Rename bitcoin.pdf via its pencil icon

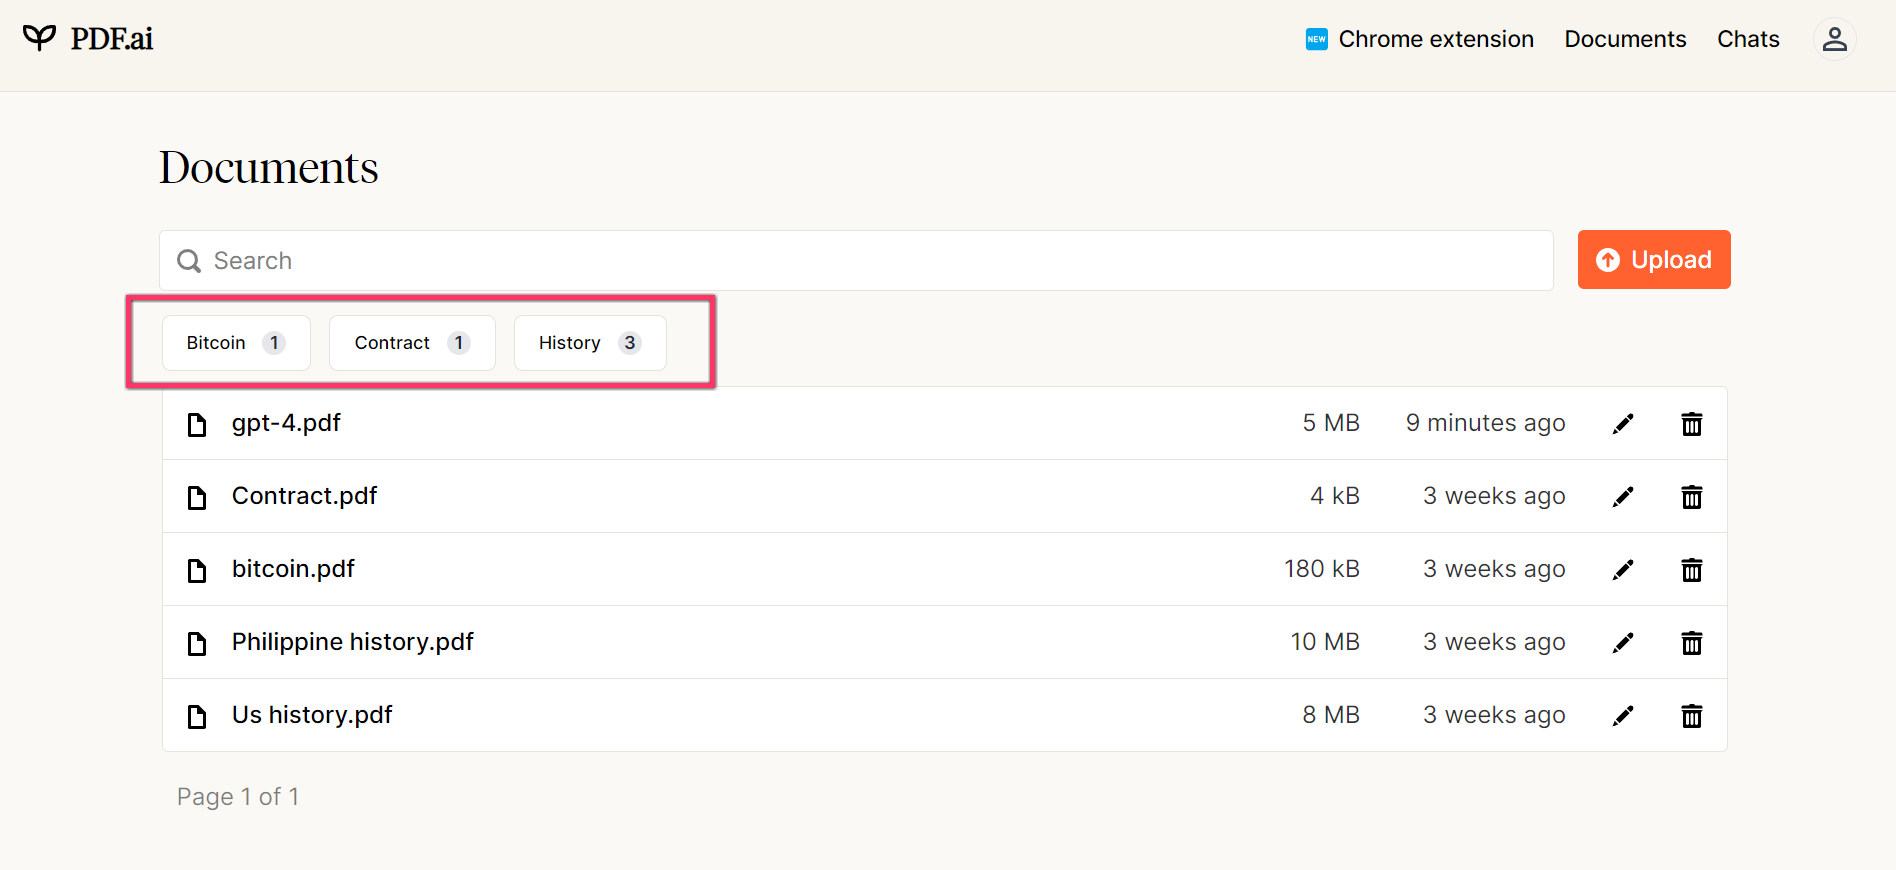(1623, 570)
